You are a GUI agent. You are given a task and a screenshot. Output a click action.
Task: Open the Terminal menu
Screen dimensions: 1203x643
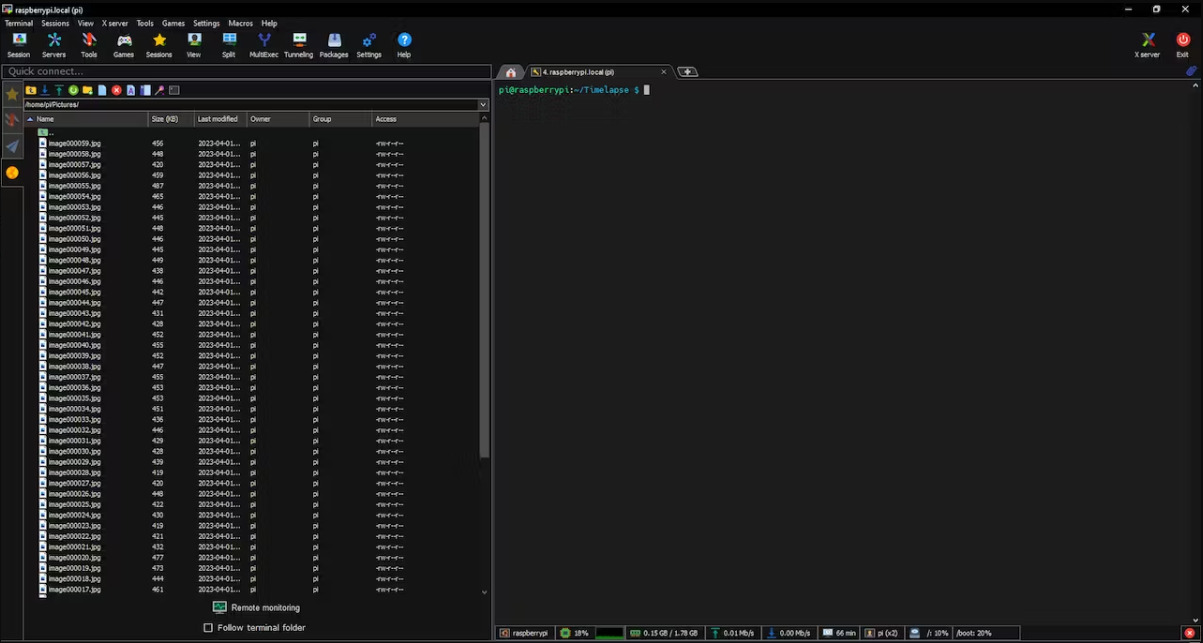coord(19,23)
